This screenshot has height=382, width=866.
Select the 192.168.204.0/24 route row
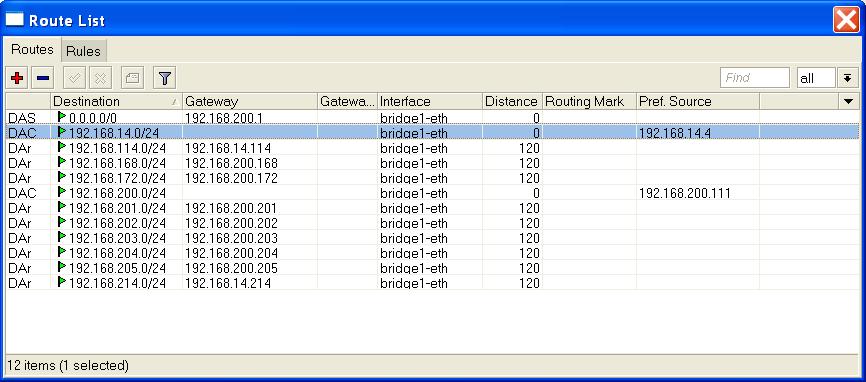(x=432, y=253)
